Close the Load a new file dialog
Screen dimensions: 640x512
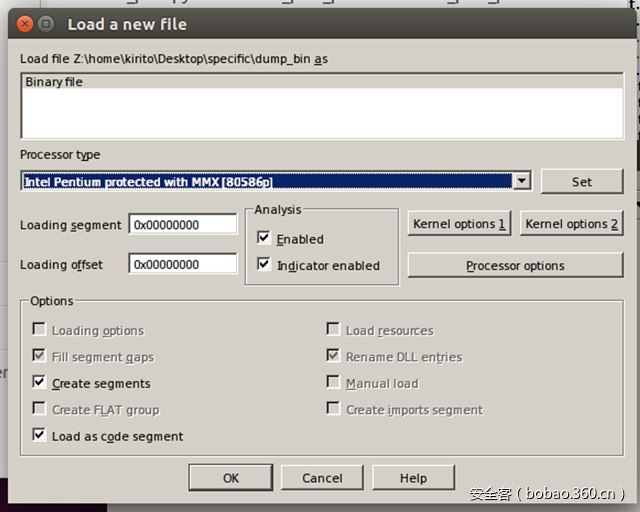[x=25, y=24]
